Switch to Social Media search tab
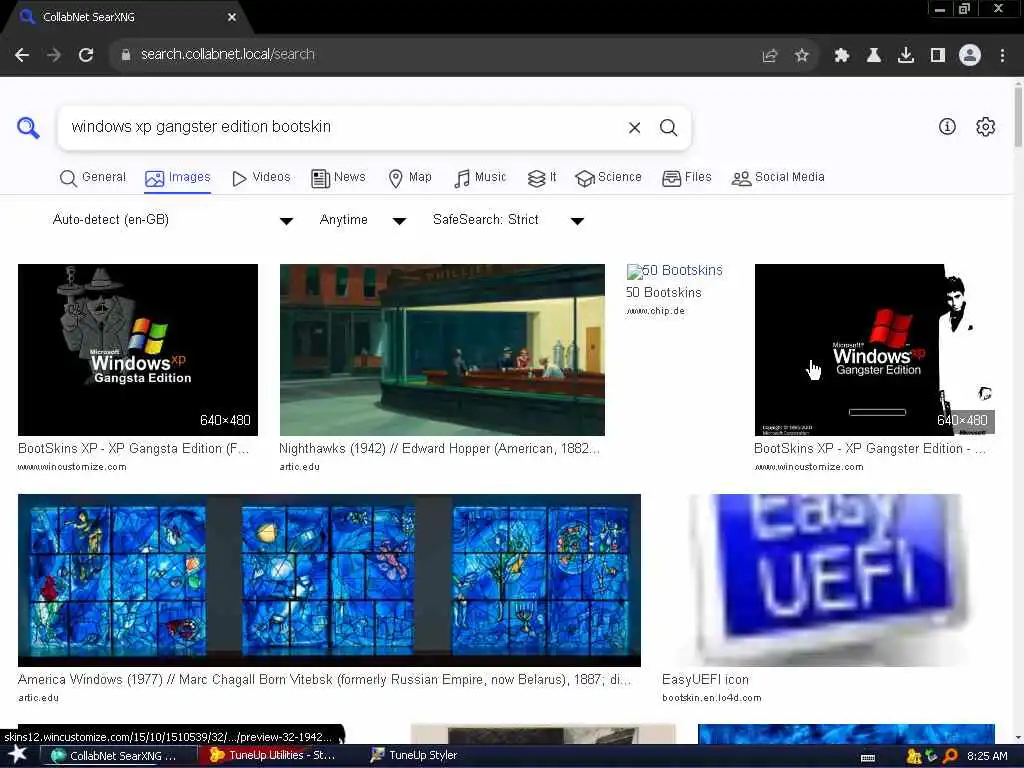 pyautogui.click(x=778, y=178)
